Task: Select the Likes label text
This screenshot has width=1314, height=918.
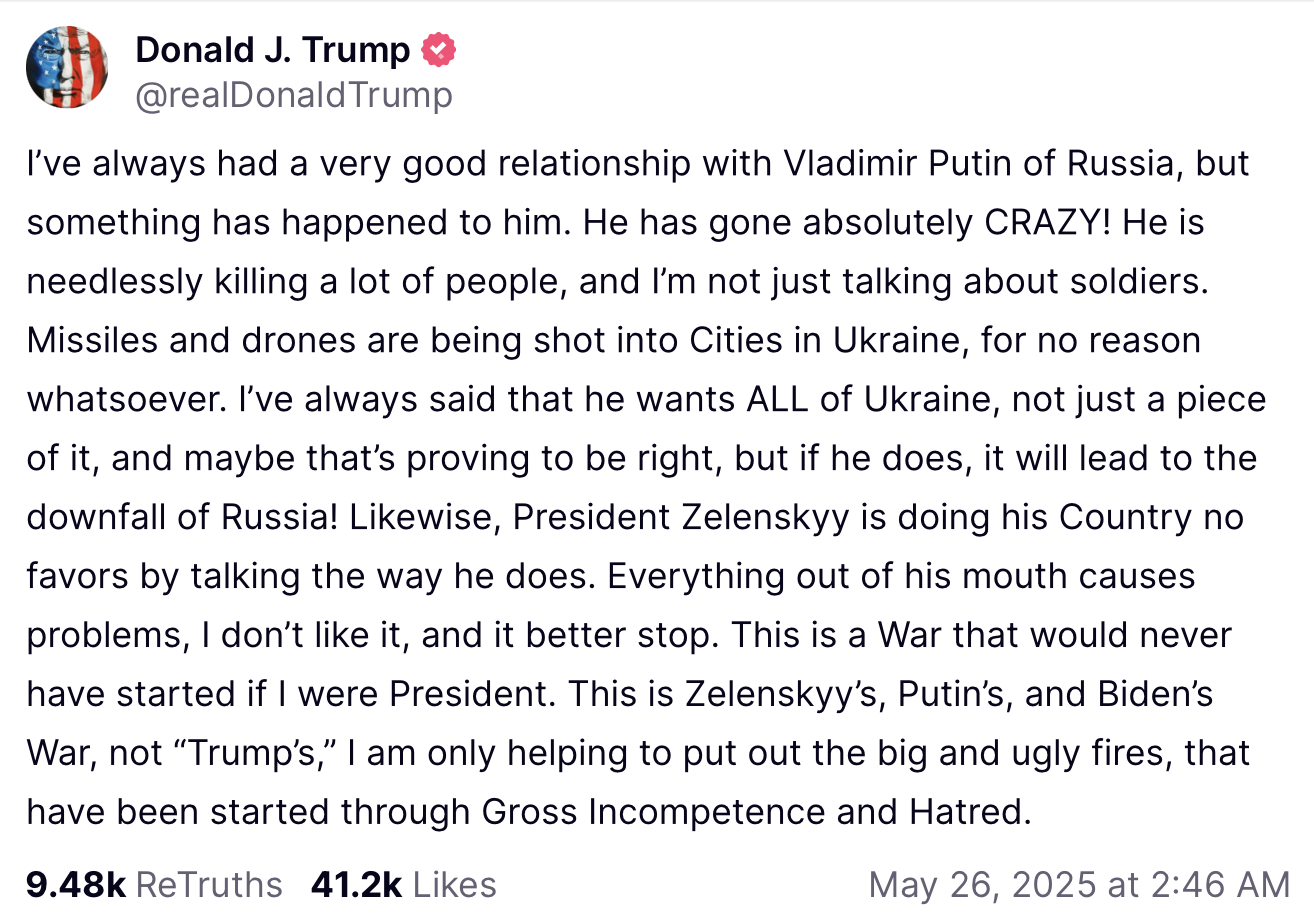Action: [x=455, y=884]
